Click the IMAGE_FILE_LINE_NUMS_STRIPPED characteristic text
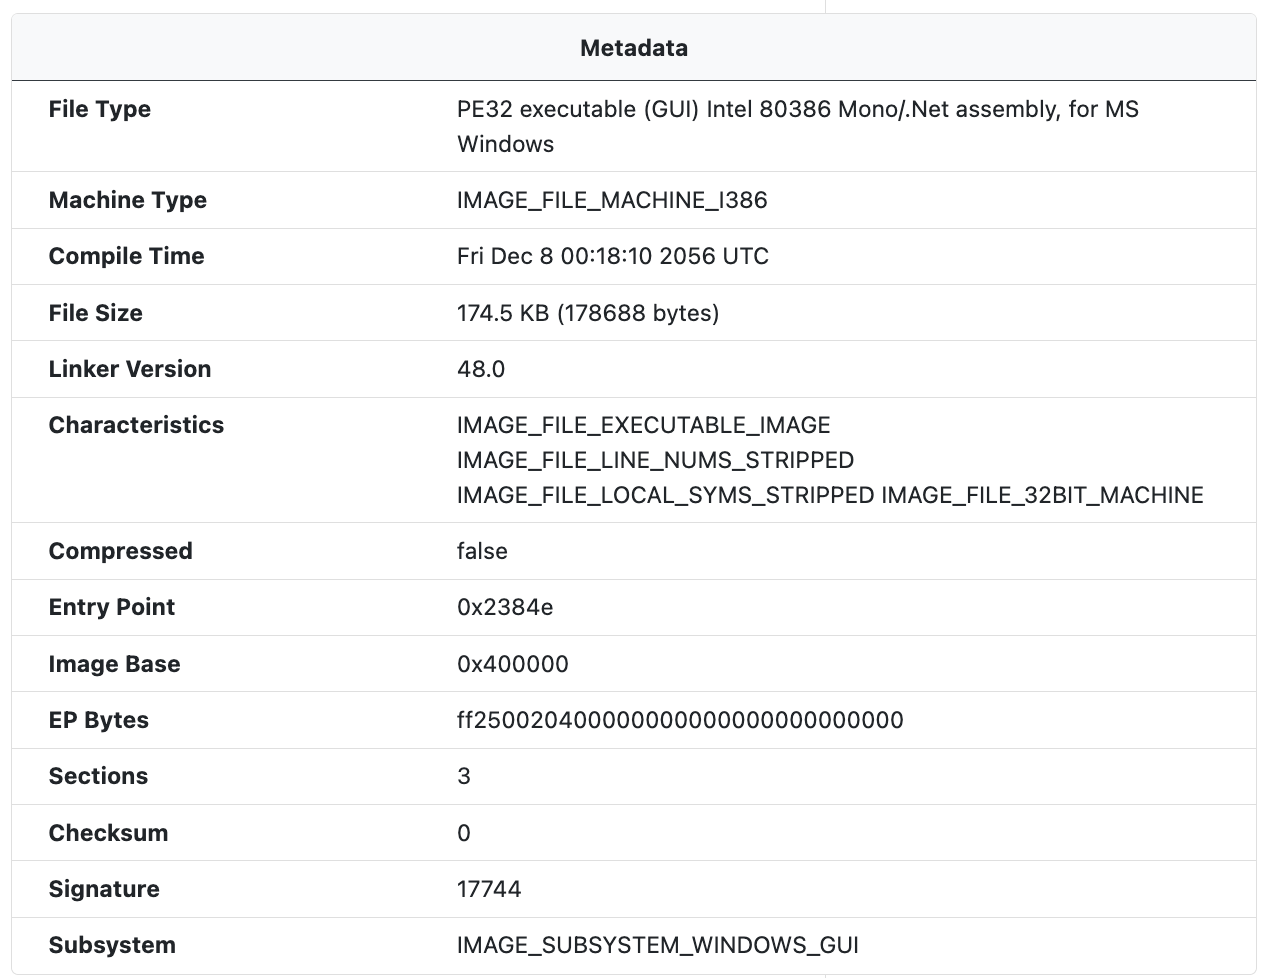The height and width of the screenshot is (978, 1264). (655, 460)
